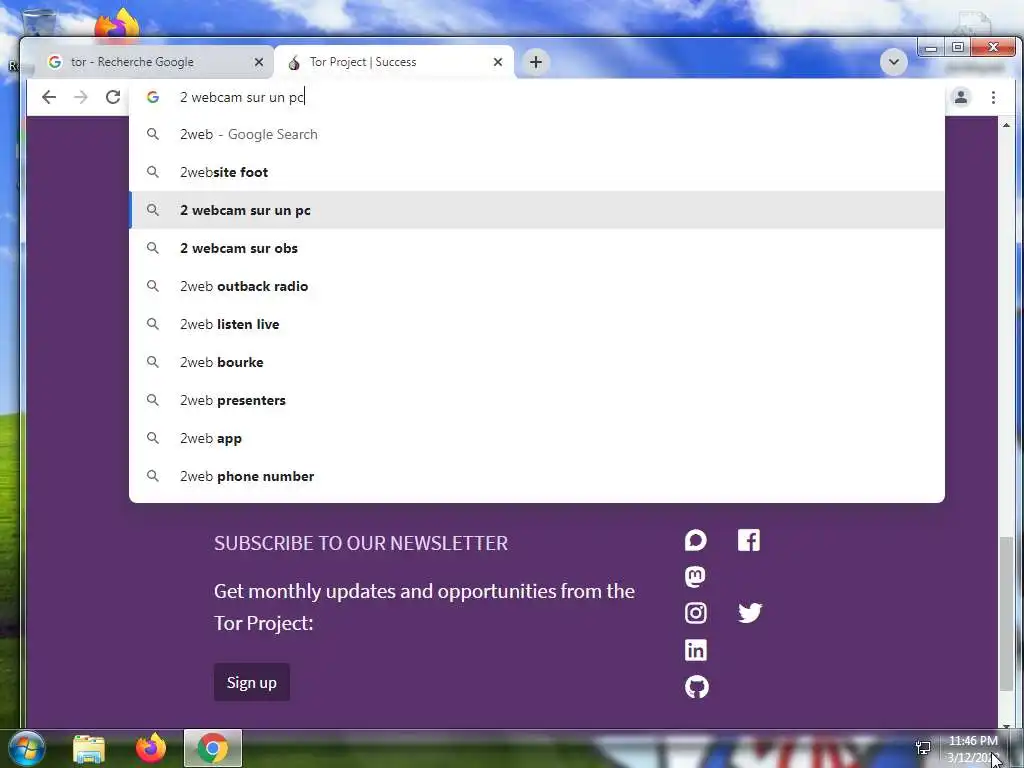Screen dimensions: 1024x768
Task: Click search icon beside '2web app'
Action: (x=153, y=438)
